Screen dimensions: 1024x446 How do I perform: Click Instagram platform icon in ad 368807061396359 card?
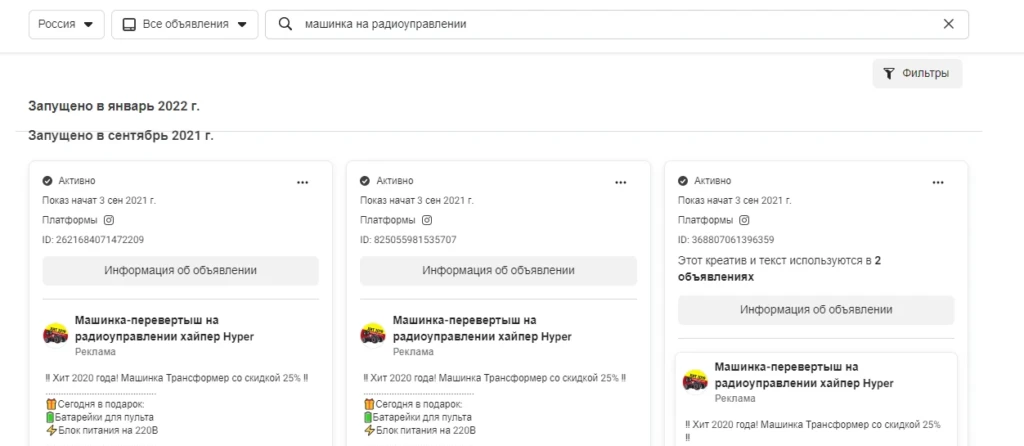(744, 220)
